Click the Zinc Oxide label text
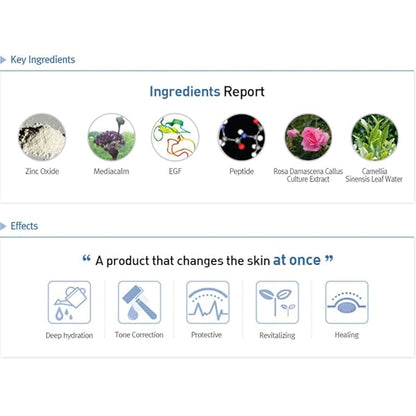This screenshot has width=416, height=416. click(x=42, y=171)
